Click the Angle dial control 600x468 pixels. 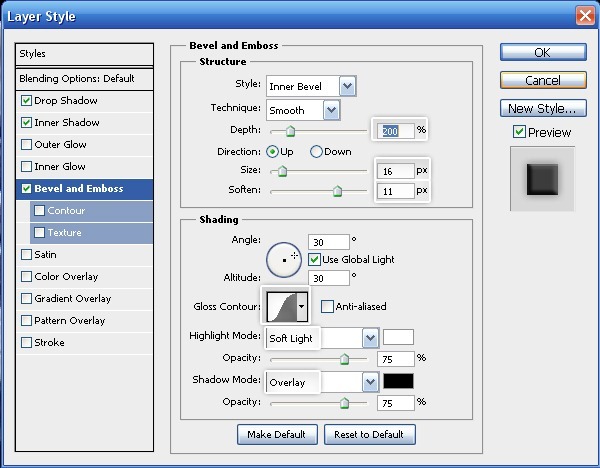pyautogui.click(x=285, y=259)
